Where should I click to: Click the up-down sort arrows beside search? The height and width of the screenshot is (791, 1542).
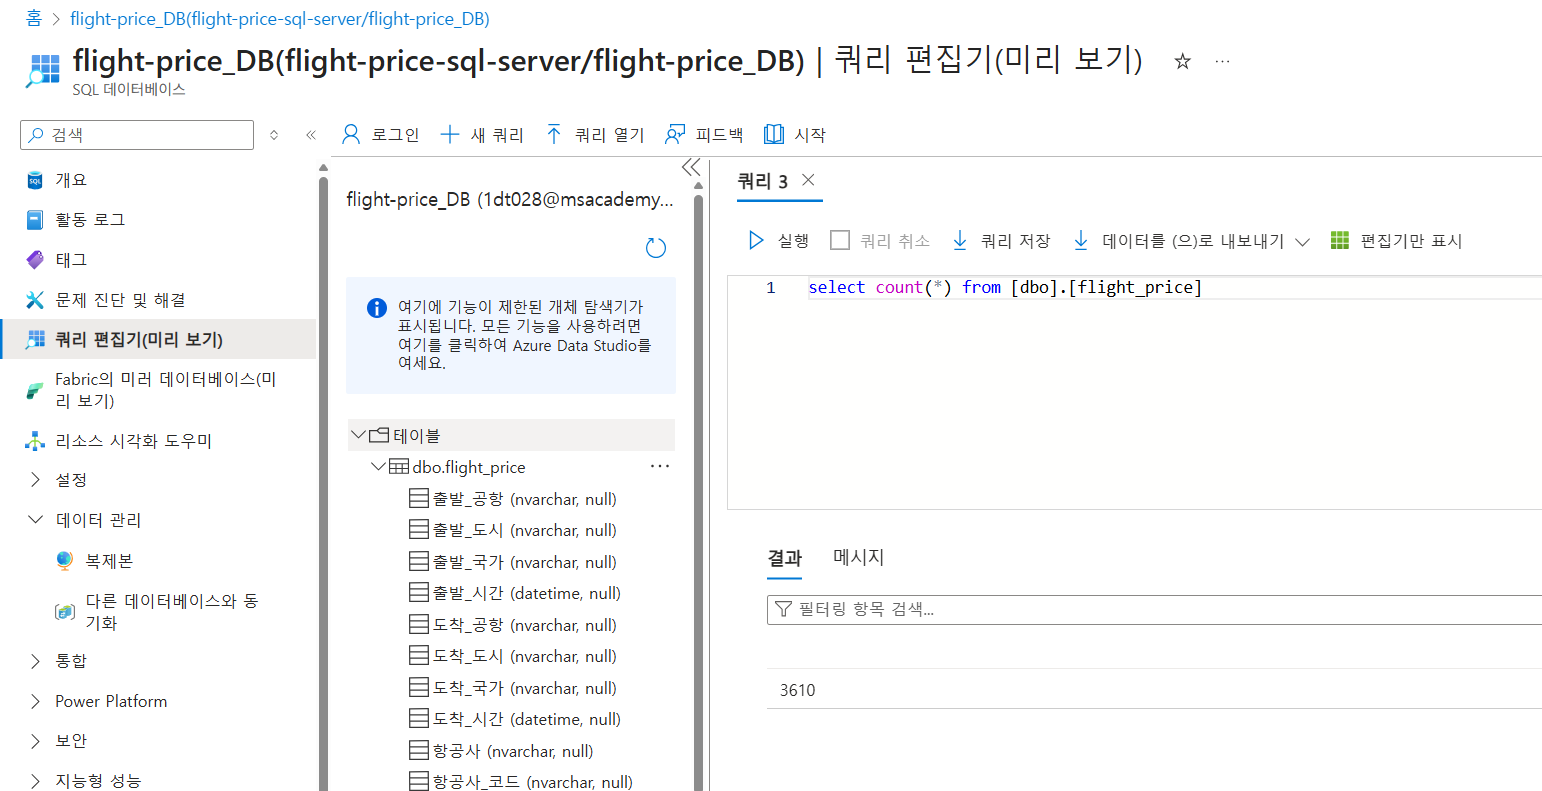click(274, 135)
